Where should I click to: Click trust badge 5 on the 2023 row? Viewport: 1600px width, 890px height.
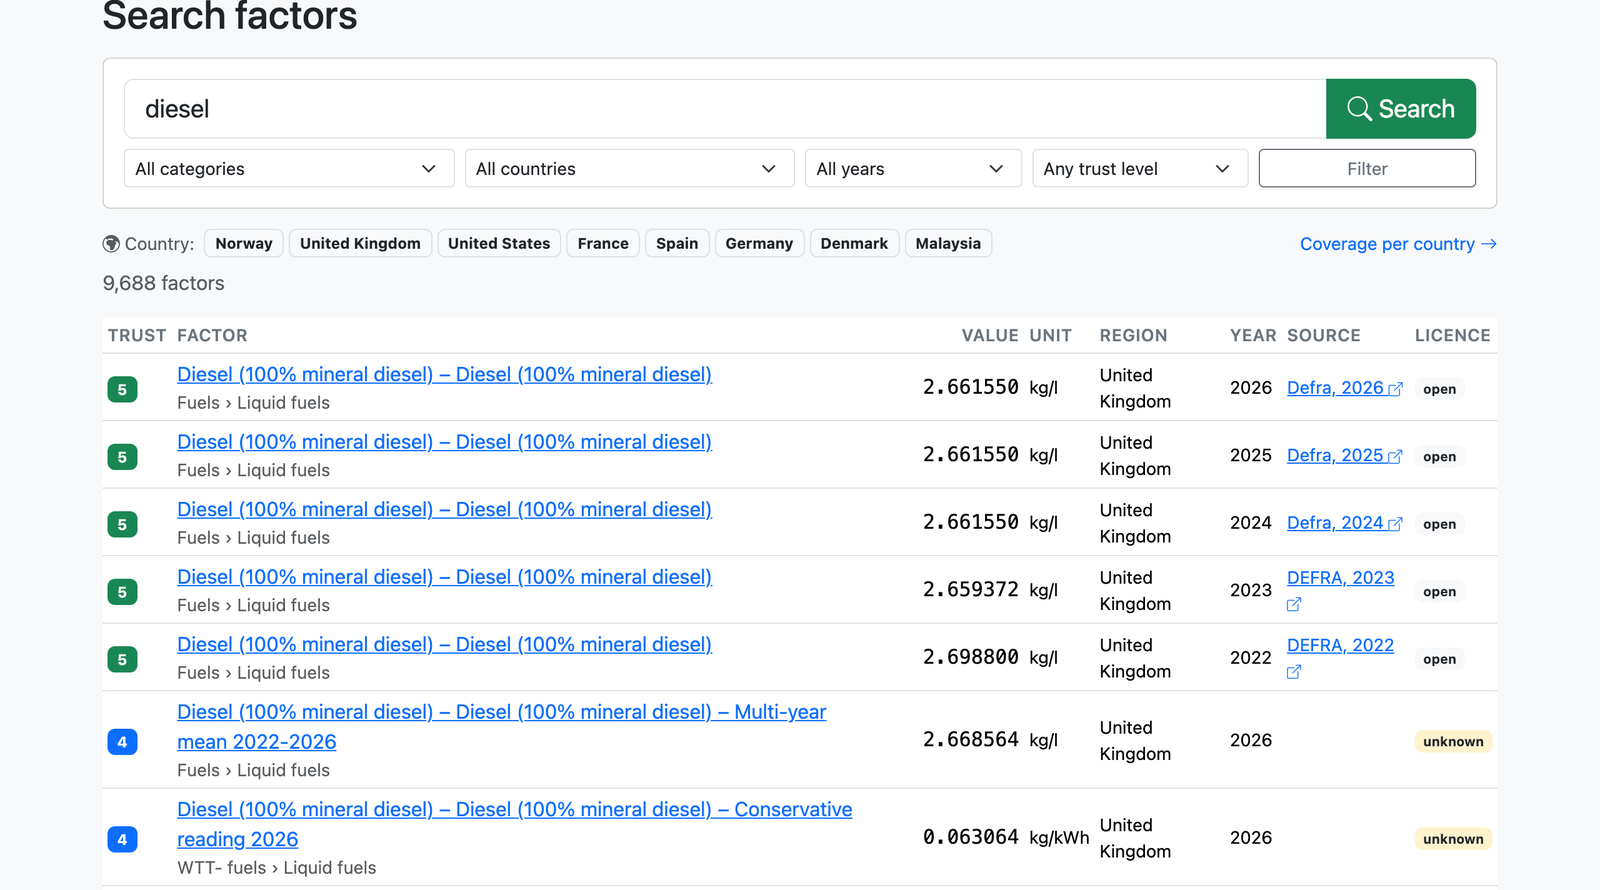coord(122,592)
